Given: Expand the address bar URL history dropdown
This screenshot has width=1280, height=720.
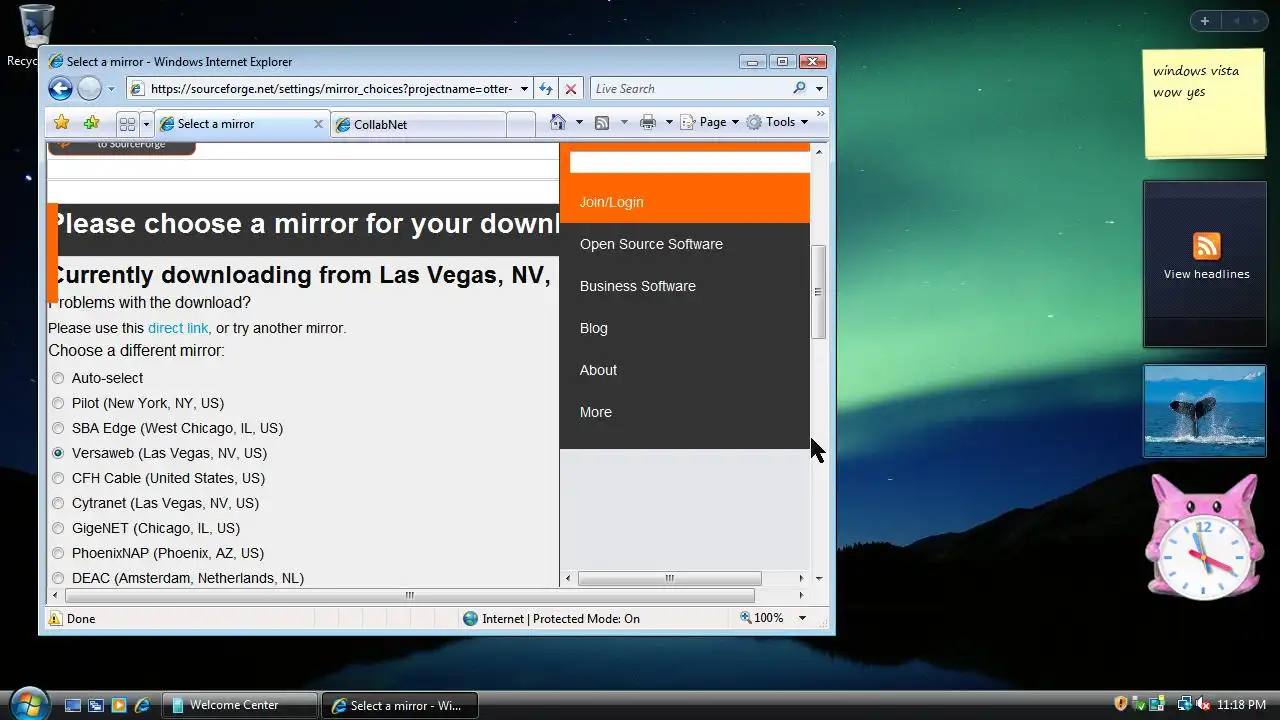Looking at the screenshot, I should tap(524, 89).
